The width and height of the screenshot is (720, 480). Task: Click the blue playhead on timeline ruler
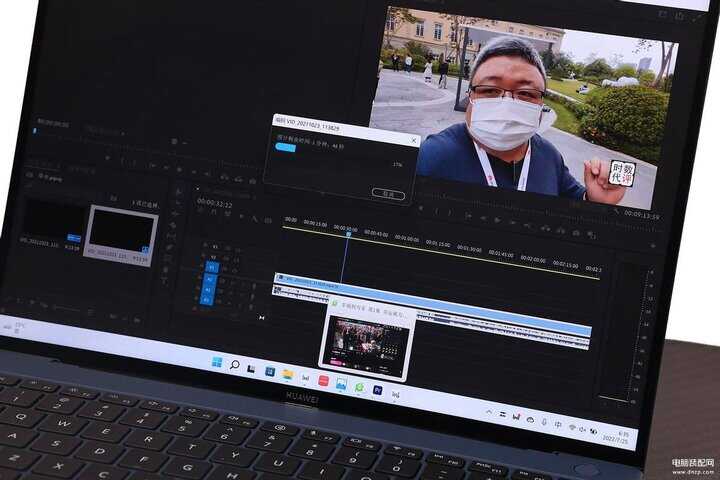343,229
